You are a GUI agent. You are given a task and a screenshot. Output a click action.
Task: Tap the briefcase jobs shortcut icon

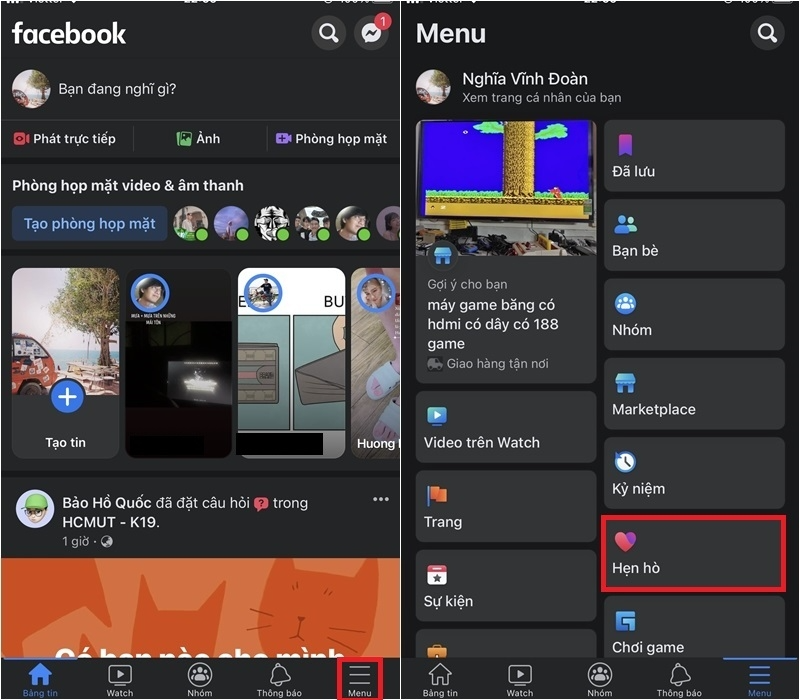(x=437, y=652)
